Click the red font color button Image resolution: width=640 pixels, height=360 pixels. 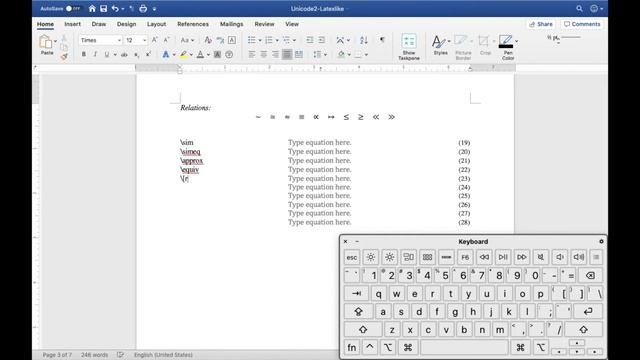[200, 54]
